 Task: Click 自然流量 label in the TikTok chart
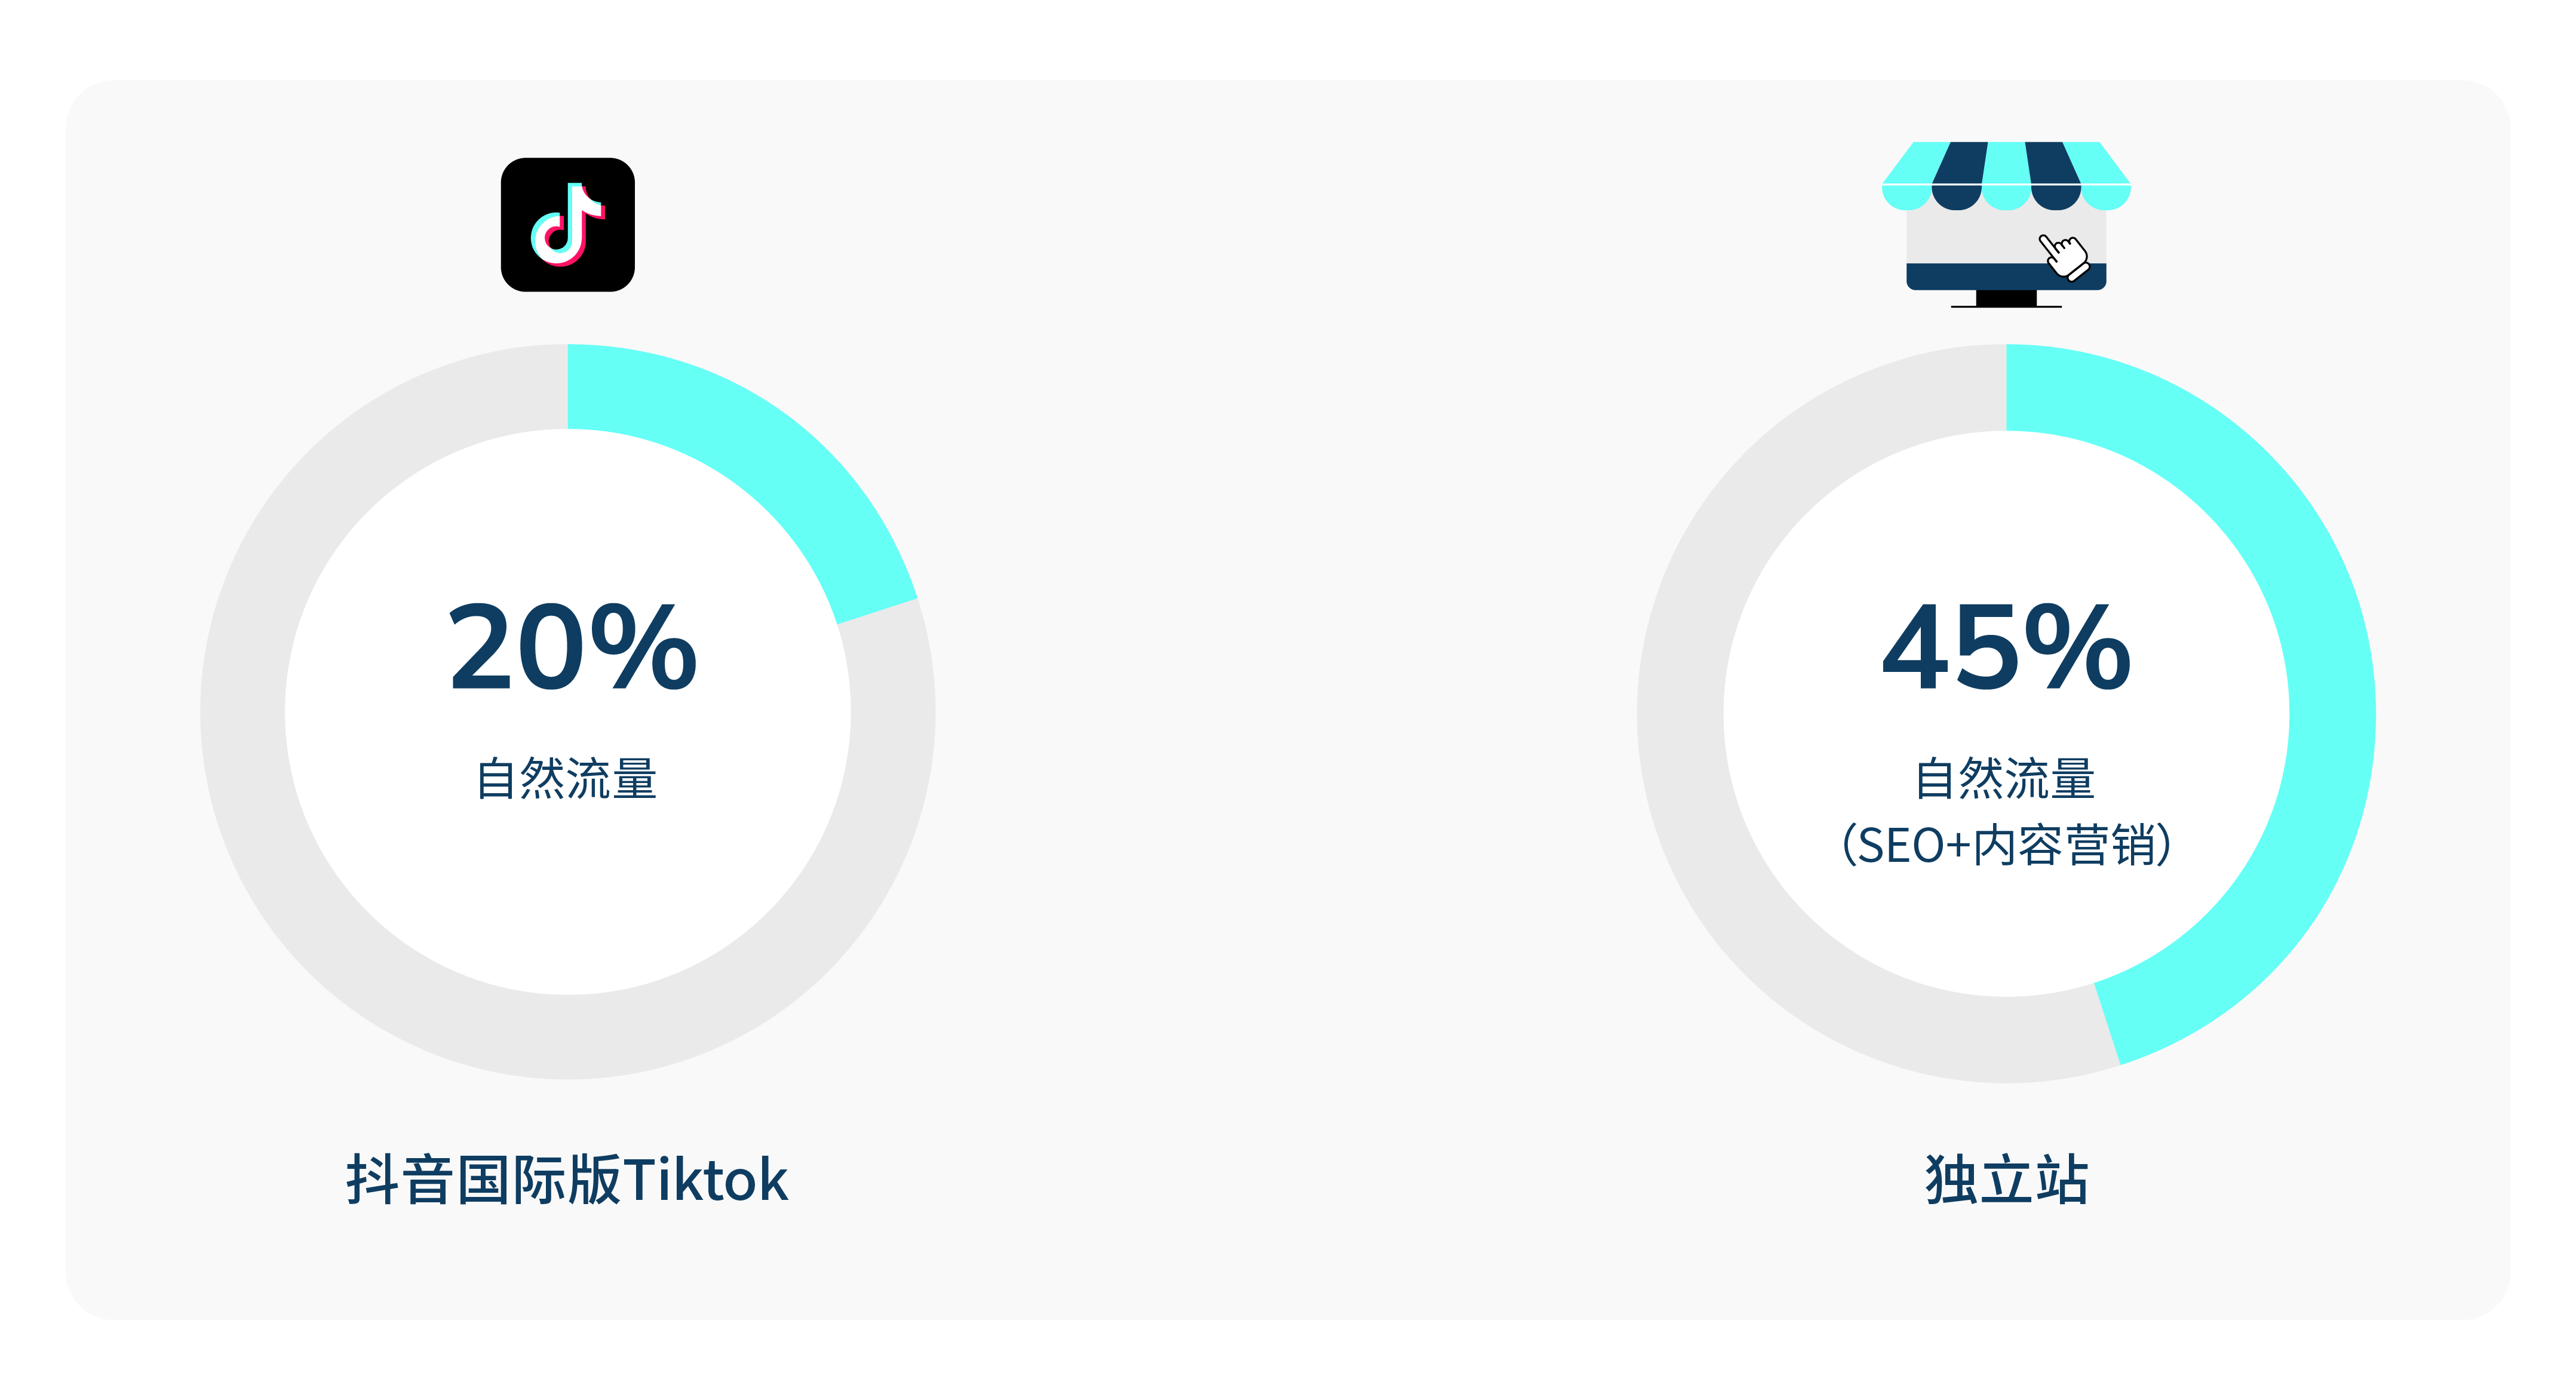[566, 778]
